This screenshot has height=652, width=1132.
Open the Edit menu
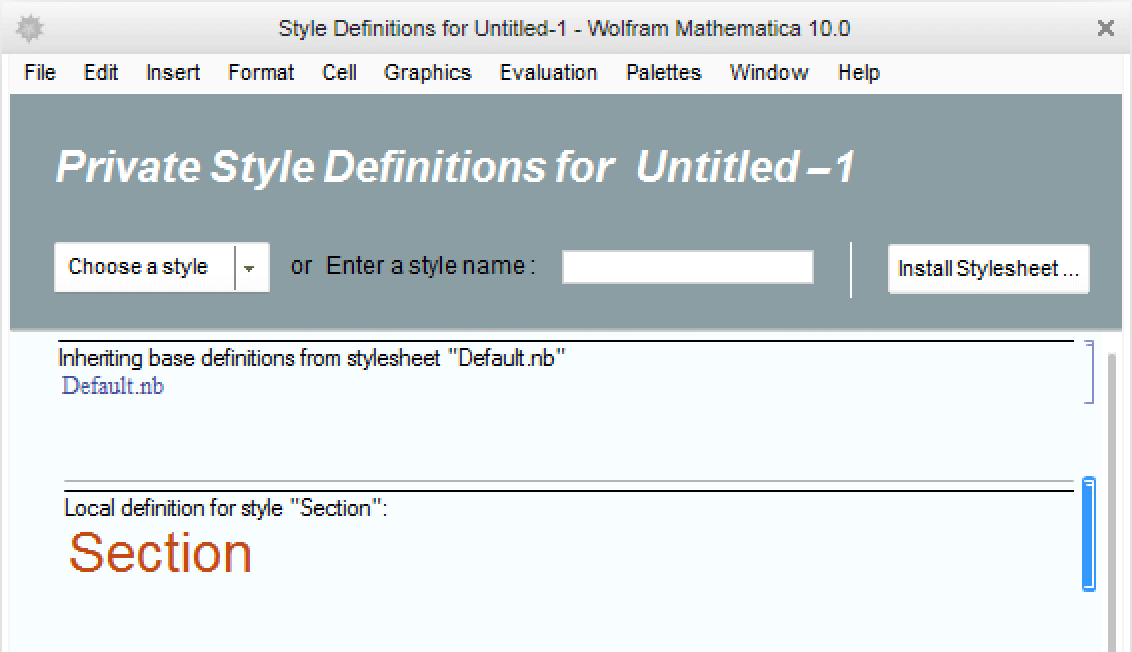click(101, 73)
